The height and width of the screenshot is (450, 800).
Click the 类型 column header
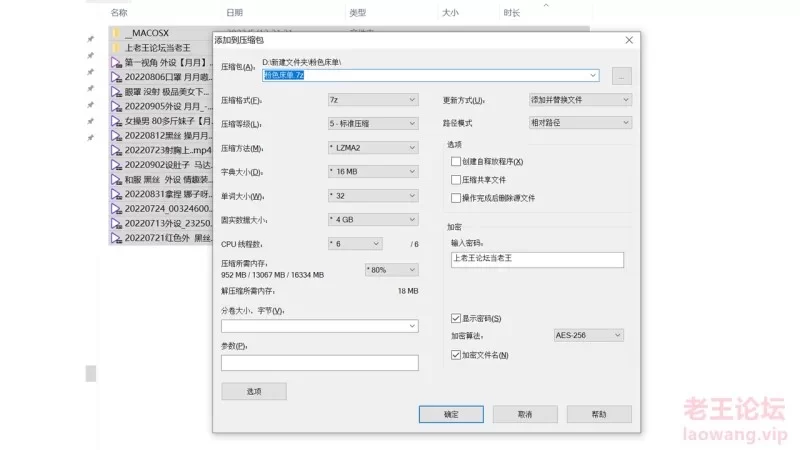click(357, 13)
